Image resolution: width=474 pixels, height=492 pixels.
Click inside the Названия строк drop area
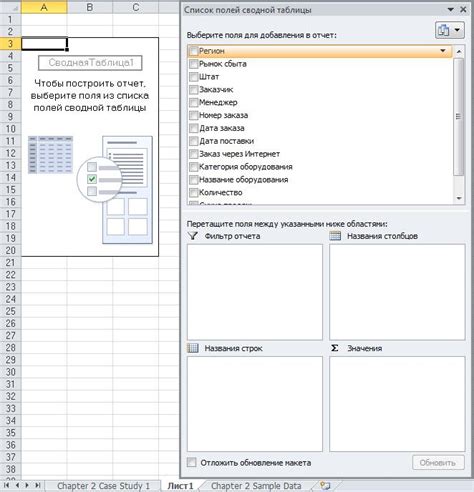[255, 404]
